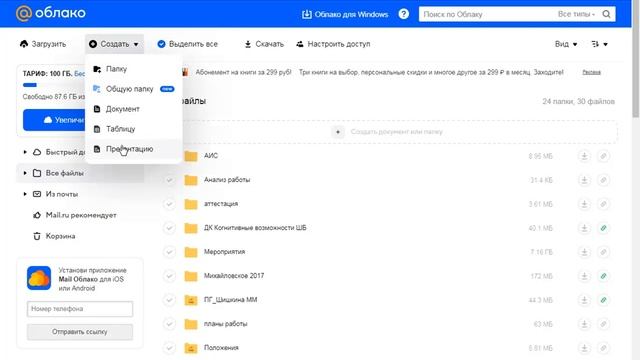Tick checkbox for планы работы folder
Viewport: 640px width, 360px height.
click(x=169, y=324)
